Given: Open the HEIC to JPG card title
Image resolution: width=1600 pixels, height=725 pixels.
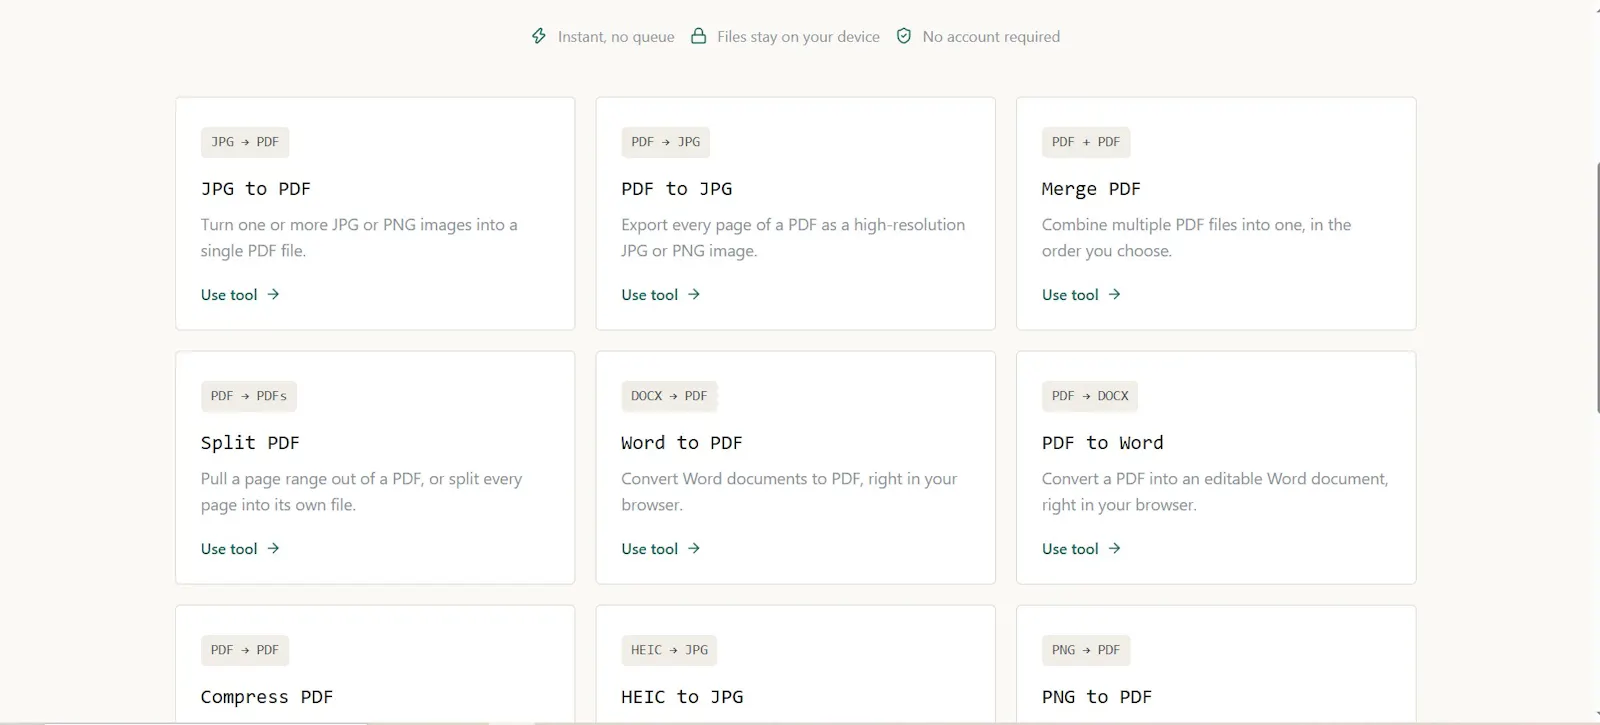Looking at the screenshot, I should point(682,697).
